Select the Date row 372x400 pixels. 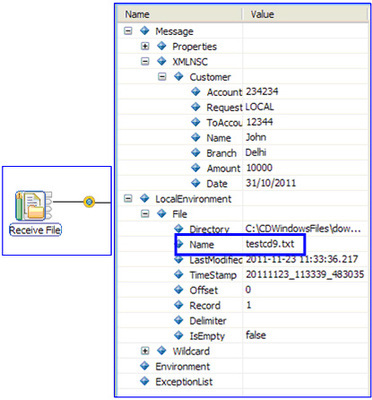click(243, 184)
